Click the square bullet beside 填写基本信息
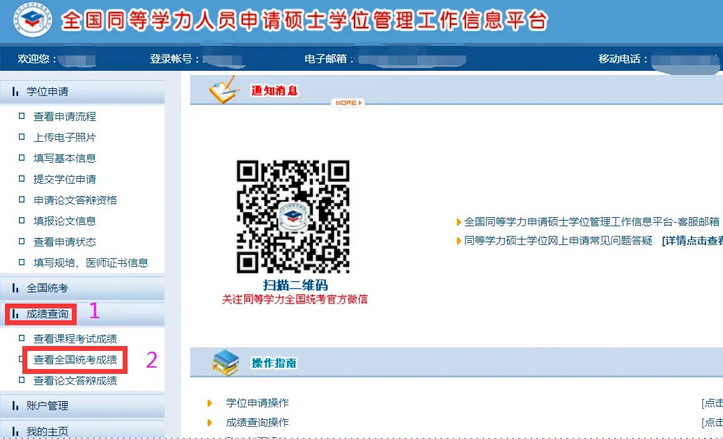Viewport: 723px width, 439px height. click(22, 158)
